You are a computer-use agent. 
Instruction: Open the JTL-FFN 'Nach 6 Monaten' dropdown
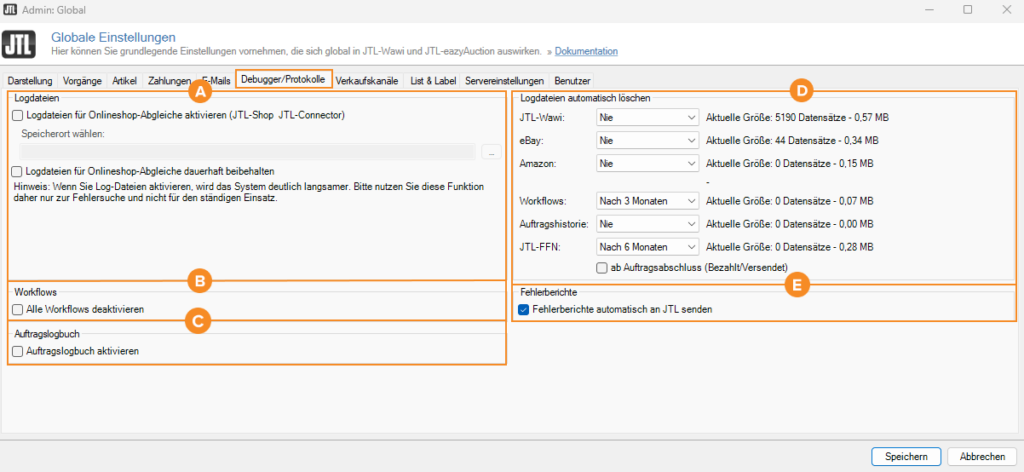point(648,247)
